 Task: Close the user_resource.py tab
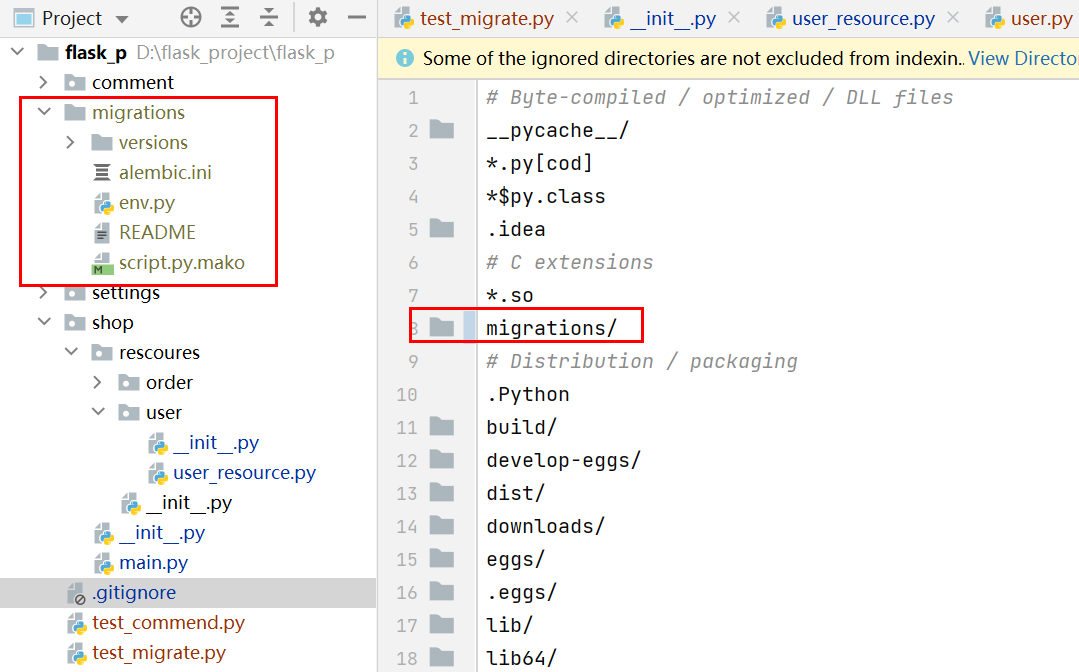pos(953,18)
